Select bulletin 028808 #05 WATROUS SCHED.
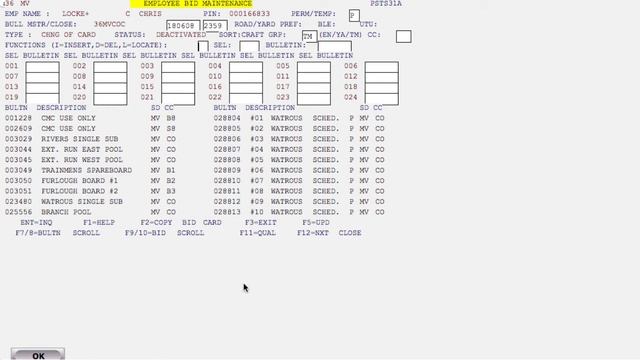The image size is (640, 360). (x=299, y=160)
